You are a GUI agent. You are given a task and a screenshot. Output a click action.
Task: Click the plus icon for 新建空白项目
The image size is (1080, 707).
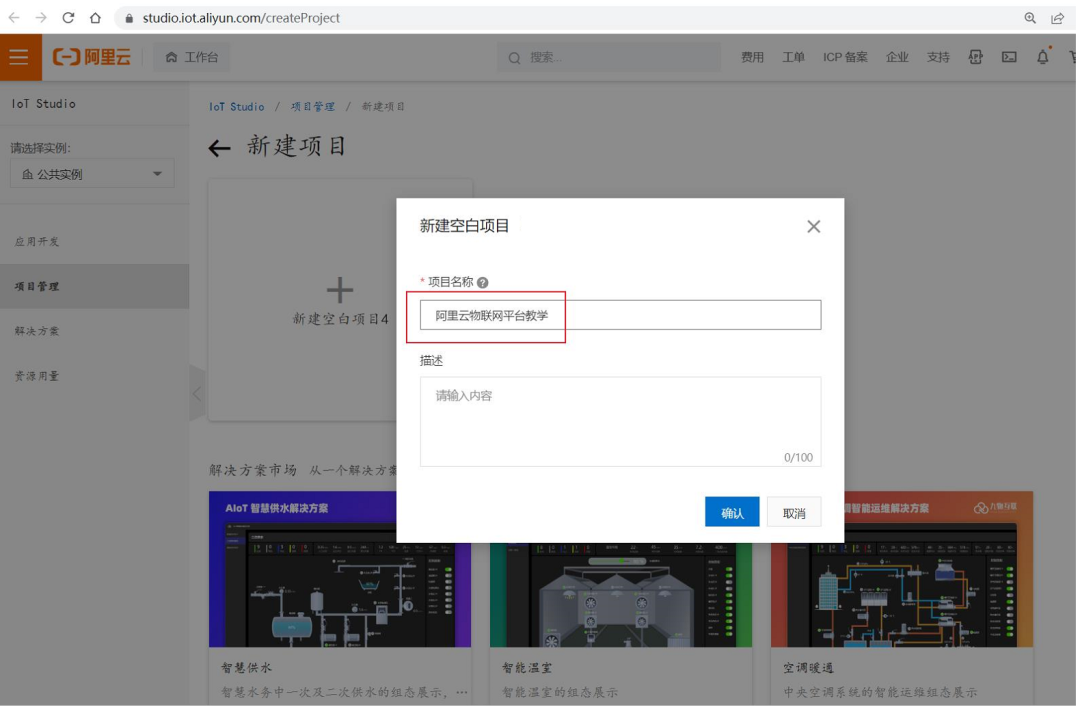click(x=340, y=290)
